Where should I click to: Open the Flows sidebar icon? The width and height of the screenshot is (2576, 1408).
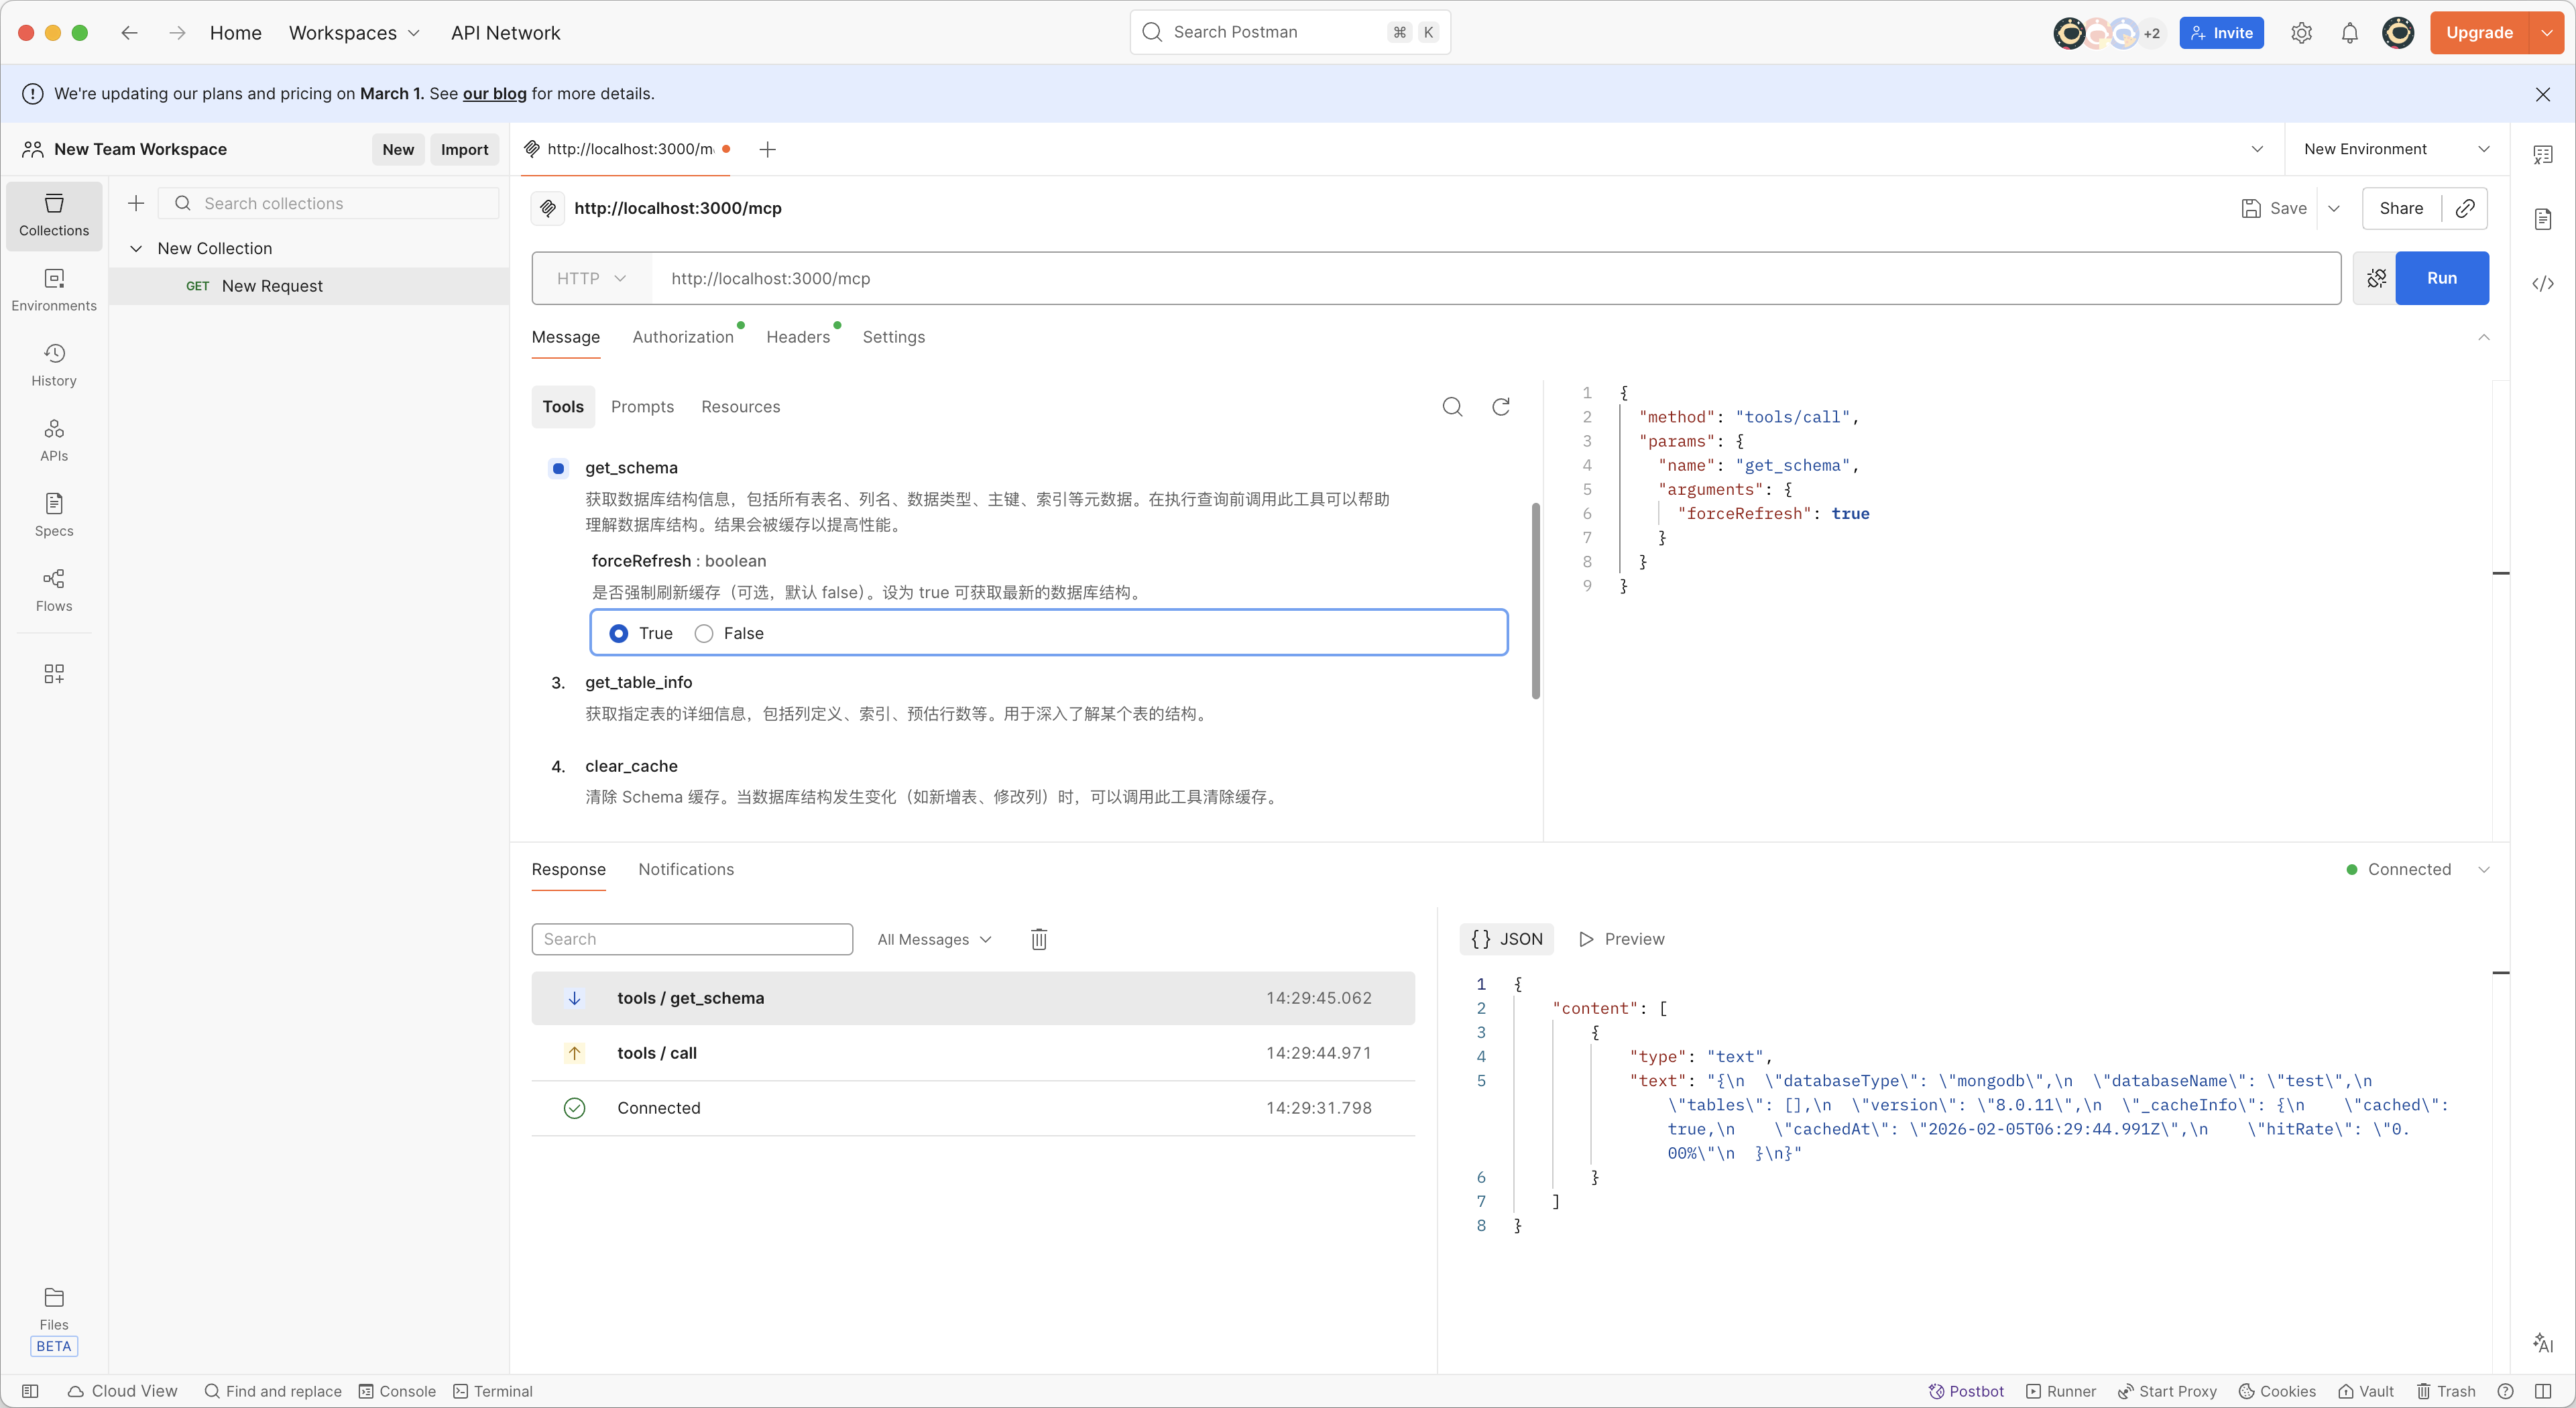pyautogui.click(x=54, y=590)
